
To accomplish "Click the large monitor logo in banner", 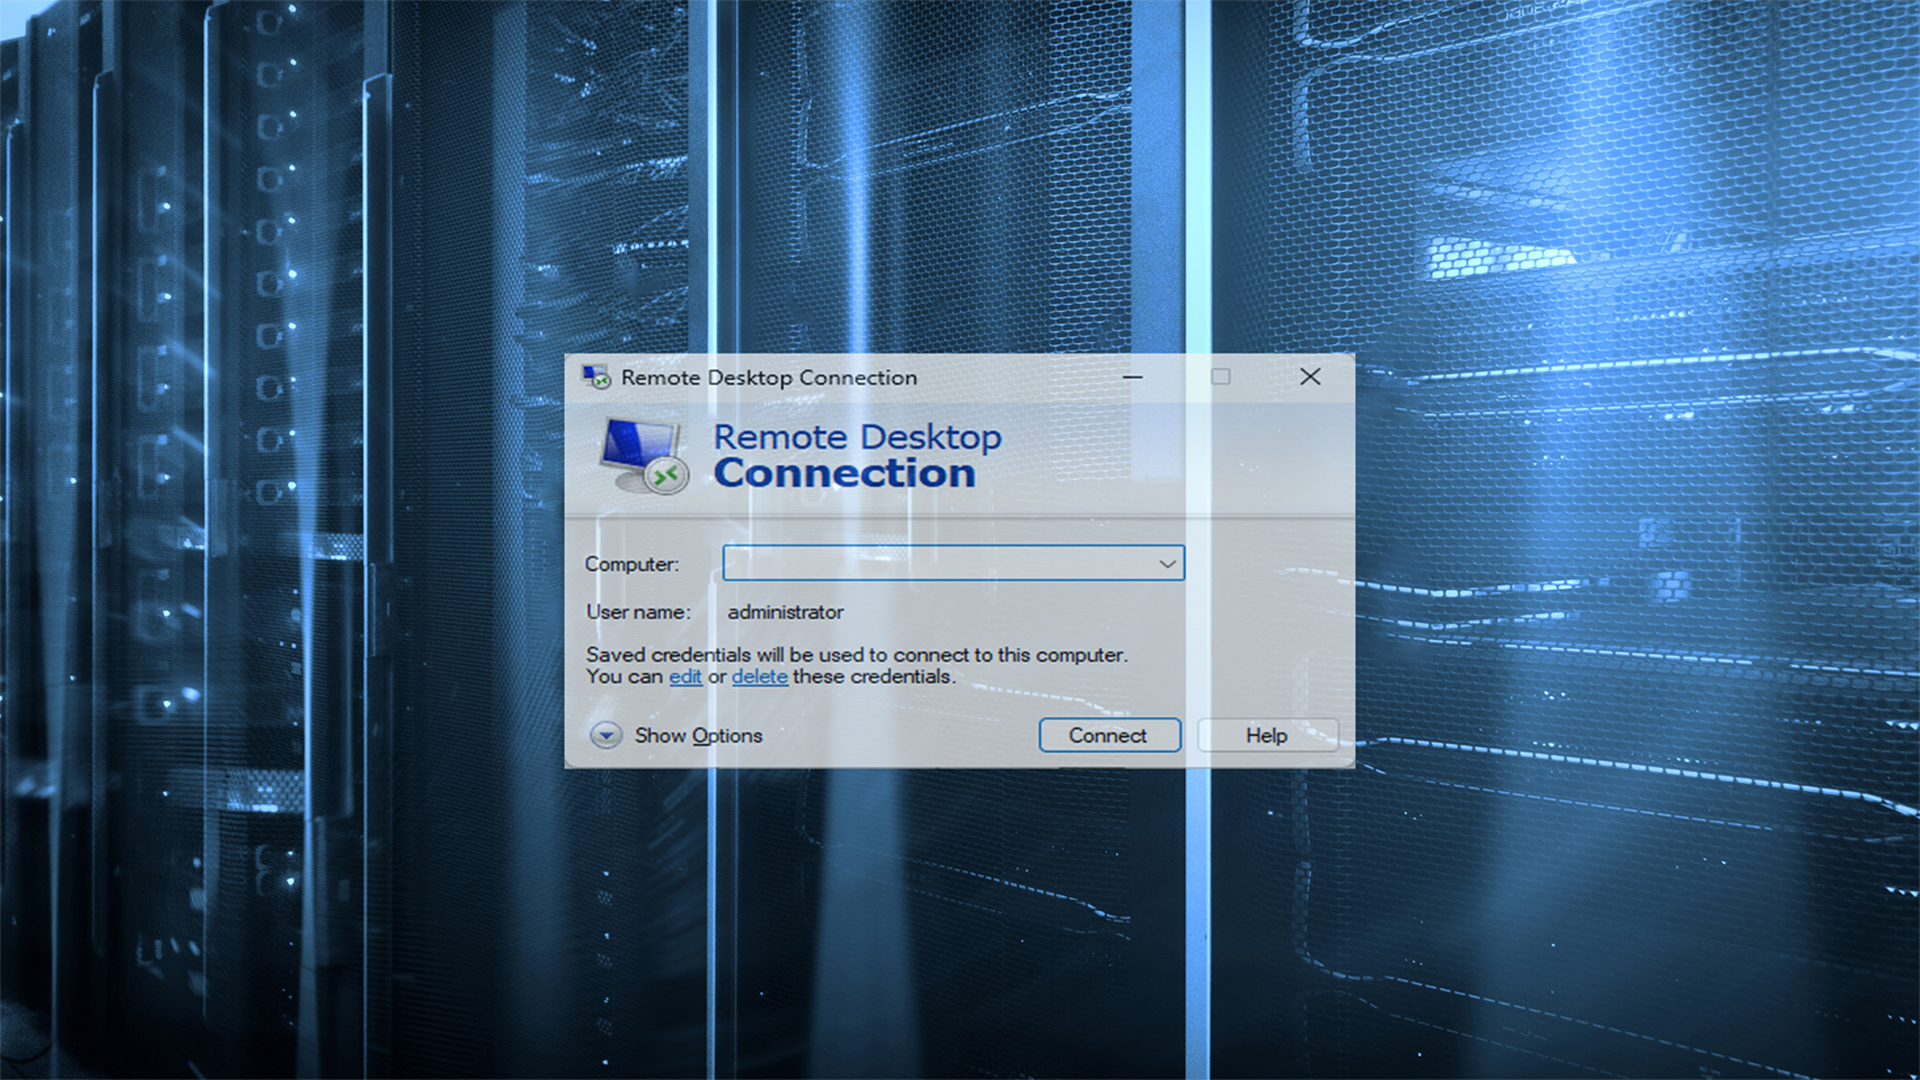I will [644, 456].
